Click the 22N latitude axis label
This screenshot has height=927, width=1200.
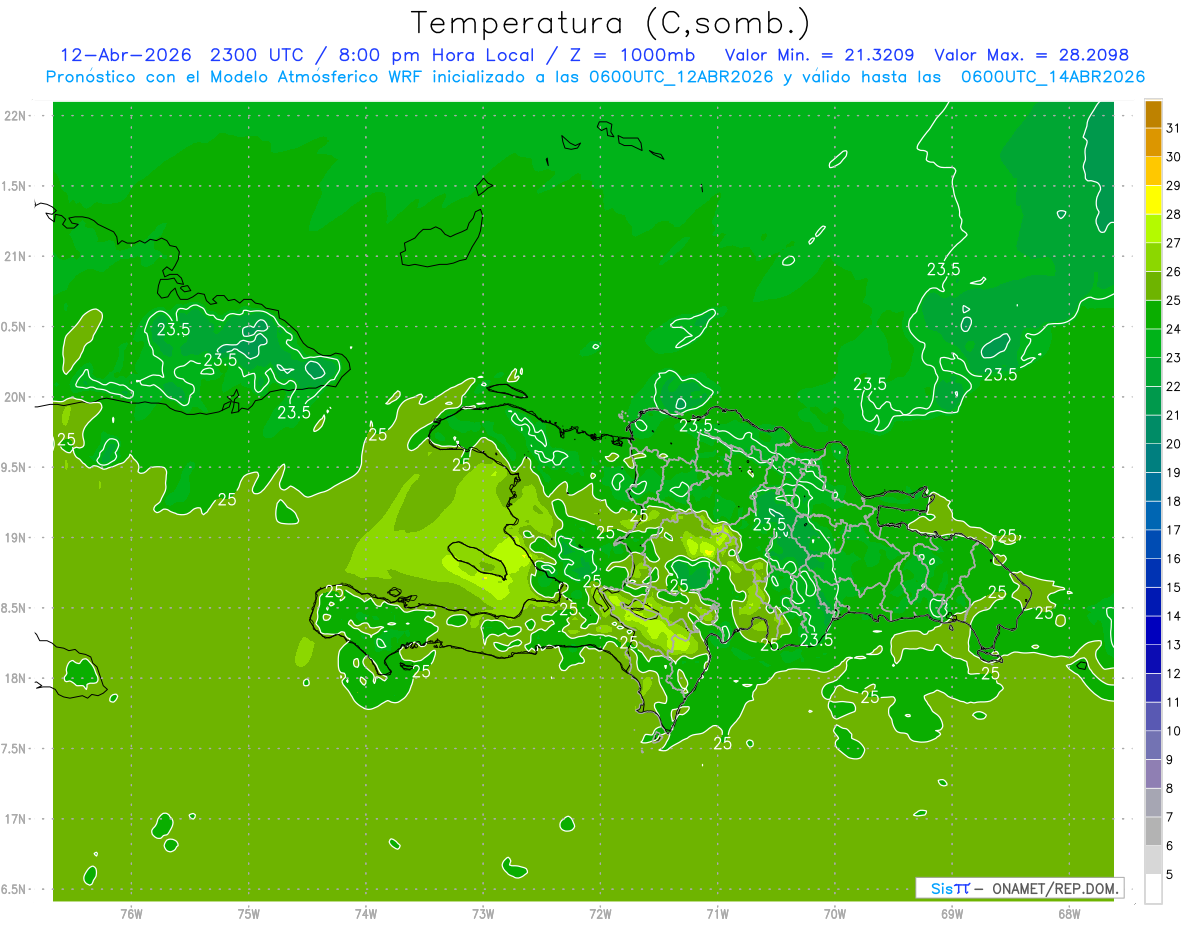click(16, 116)
